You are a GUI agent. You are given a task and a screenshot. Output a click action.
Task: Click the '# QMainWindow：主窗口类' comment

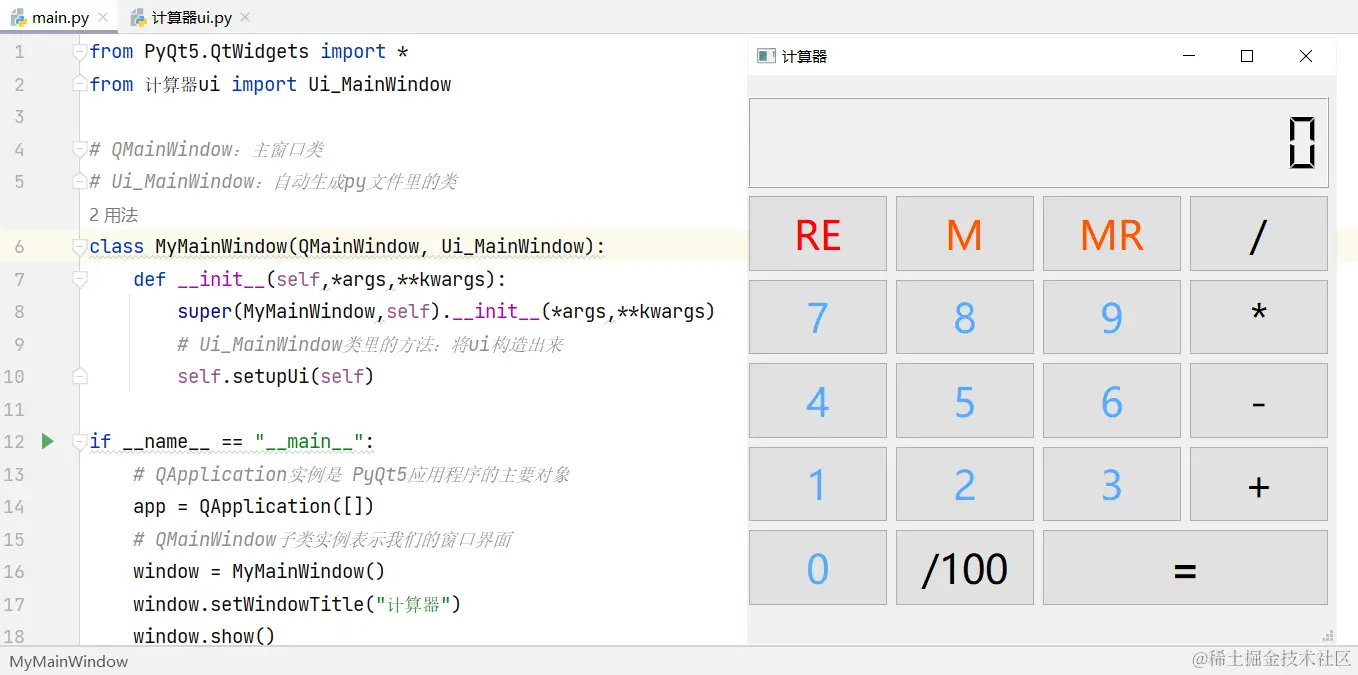[206, 149]
